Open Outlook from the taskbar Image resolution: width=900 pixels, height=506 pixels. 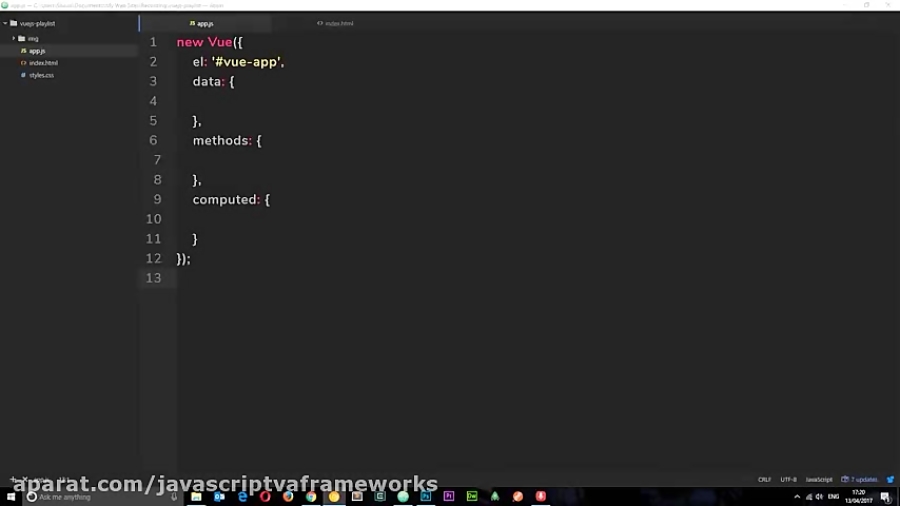219,497
